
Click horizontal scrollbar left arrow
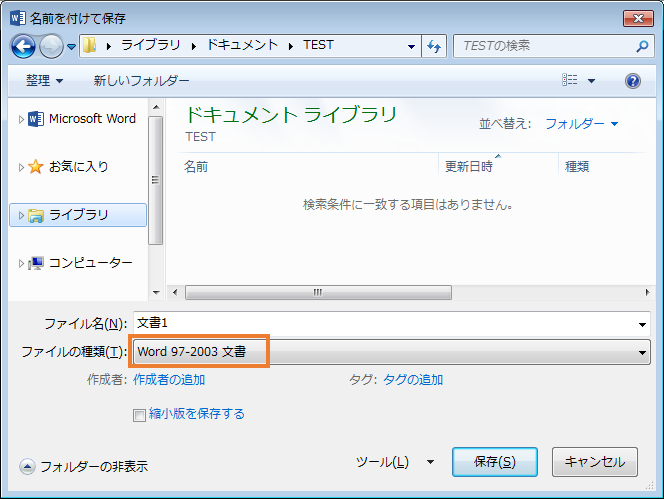pyautogui.click(x=175, y=292)
